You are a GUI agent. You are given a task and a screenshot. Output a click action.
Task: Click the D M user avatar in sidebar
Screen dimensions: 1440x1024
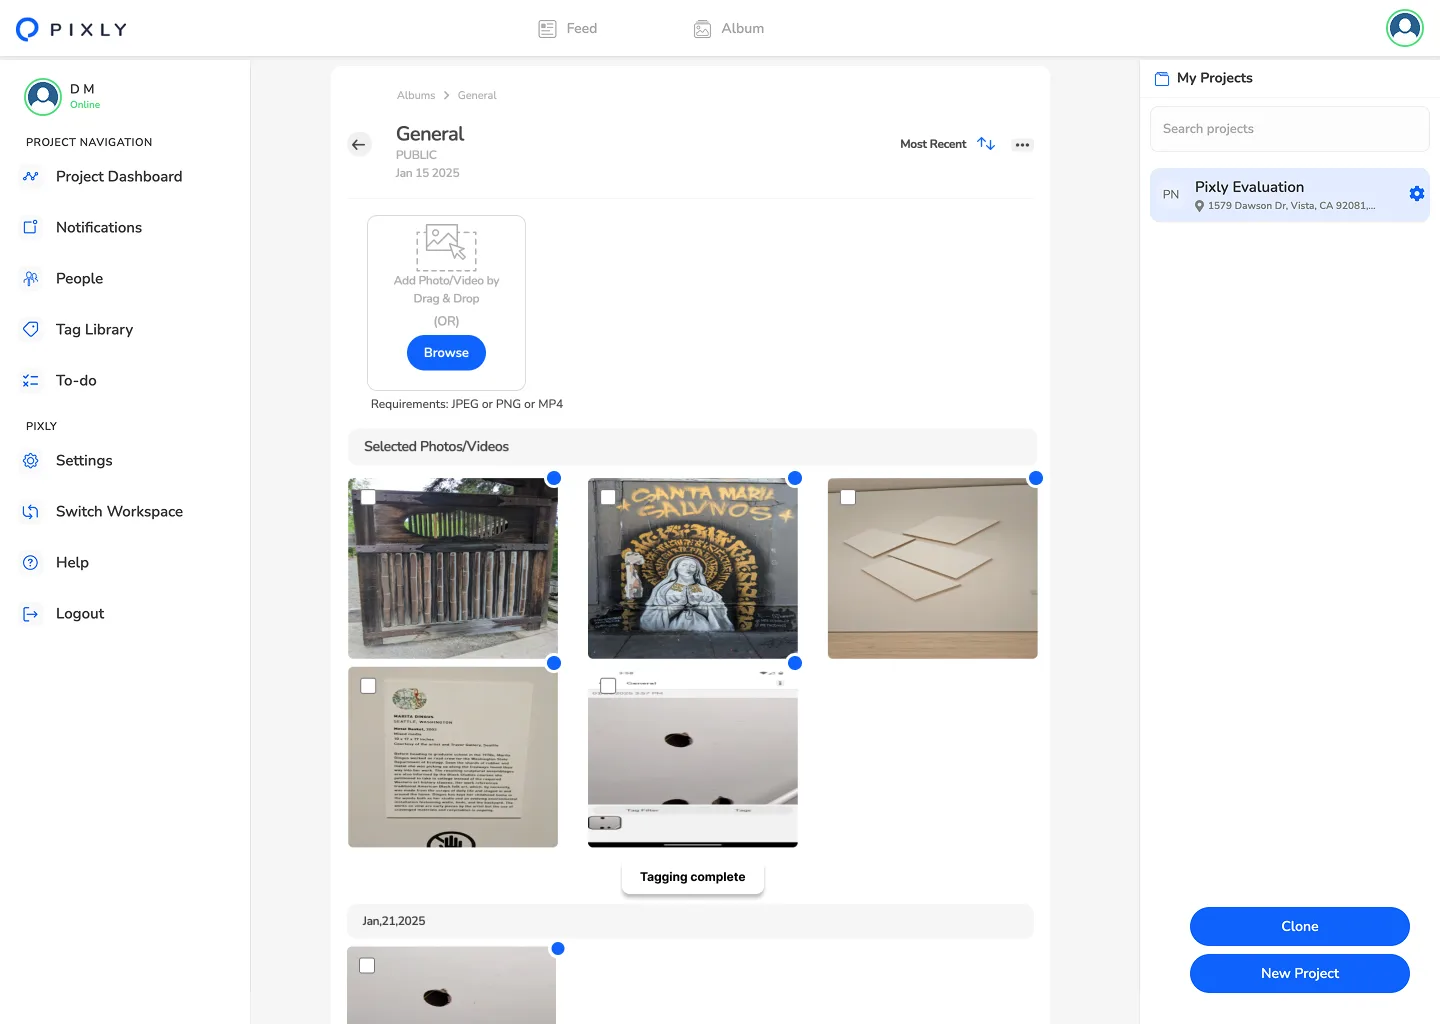pos(43,97)
